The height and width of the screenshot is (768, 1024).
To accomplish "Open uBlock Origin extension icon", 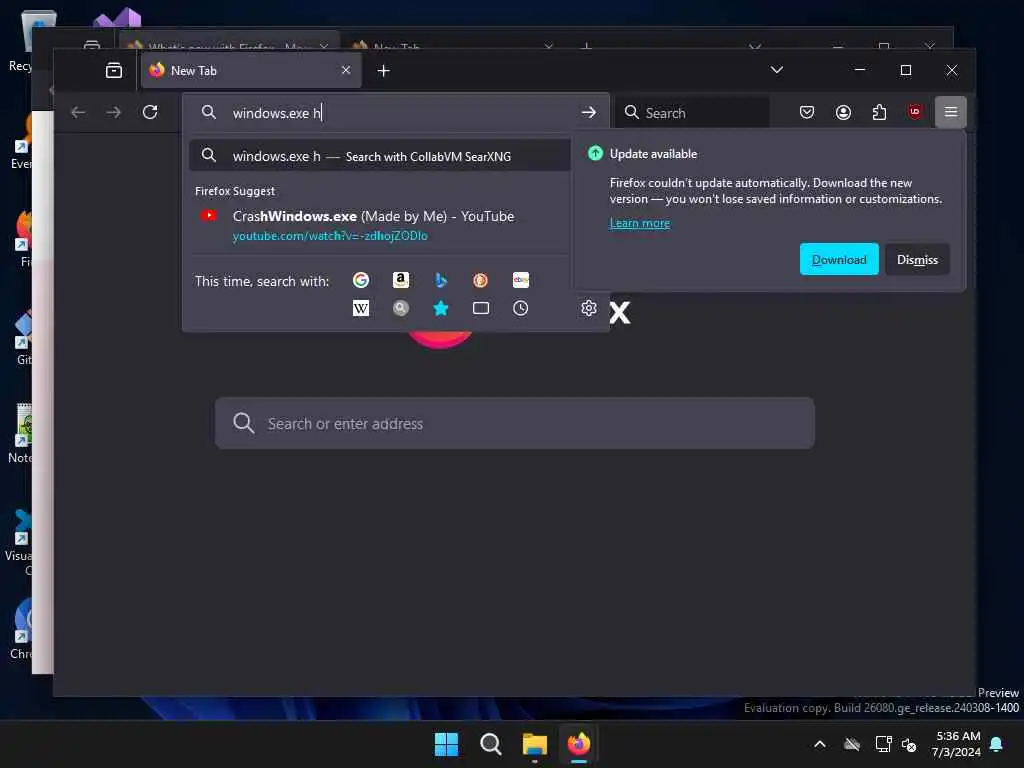I will (915, 112).
